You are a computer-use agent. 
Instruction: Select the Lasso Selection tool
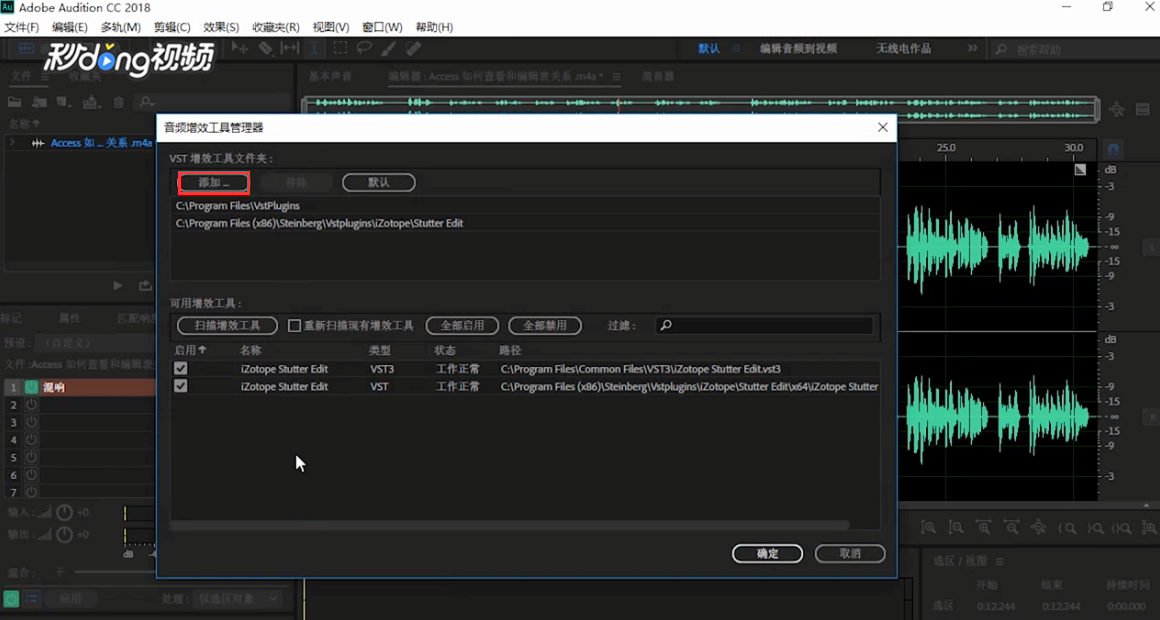click(364, 48)
